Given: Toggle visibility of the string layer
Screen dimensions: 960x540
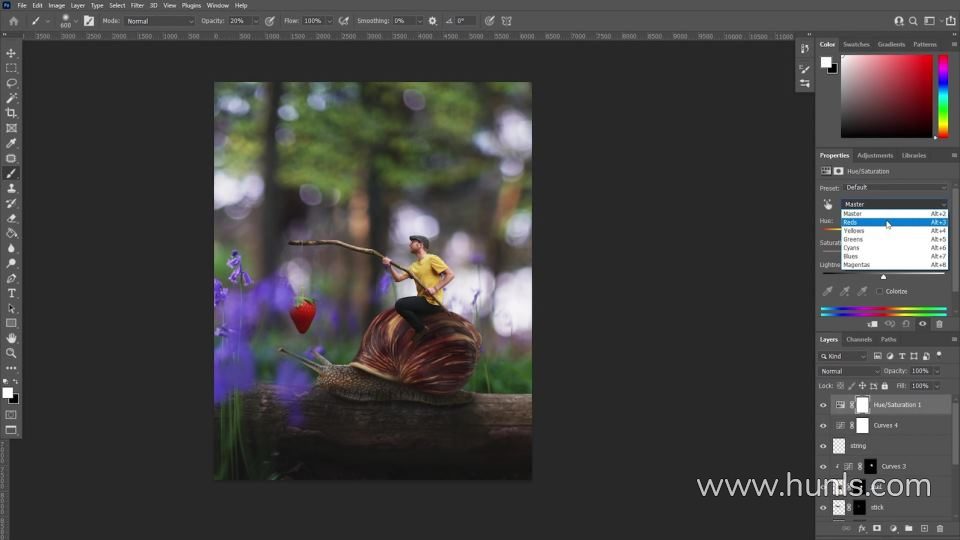Looking at the screenshot, I should coord(823,446).
